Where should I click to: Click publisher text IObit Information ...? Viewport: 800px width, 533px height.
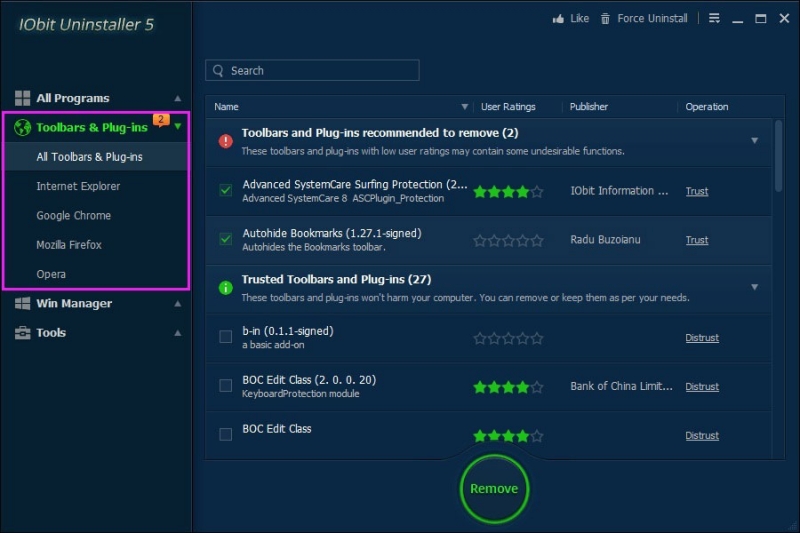pyautogui.click(x=619, y=191)
